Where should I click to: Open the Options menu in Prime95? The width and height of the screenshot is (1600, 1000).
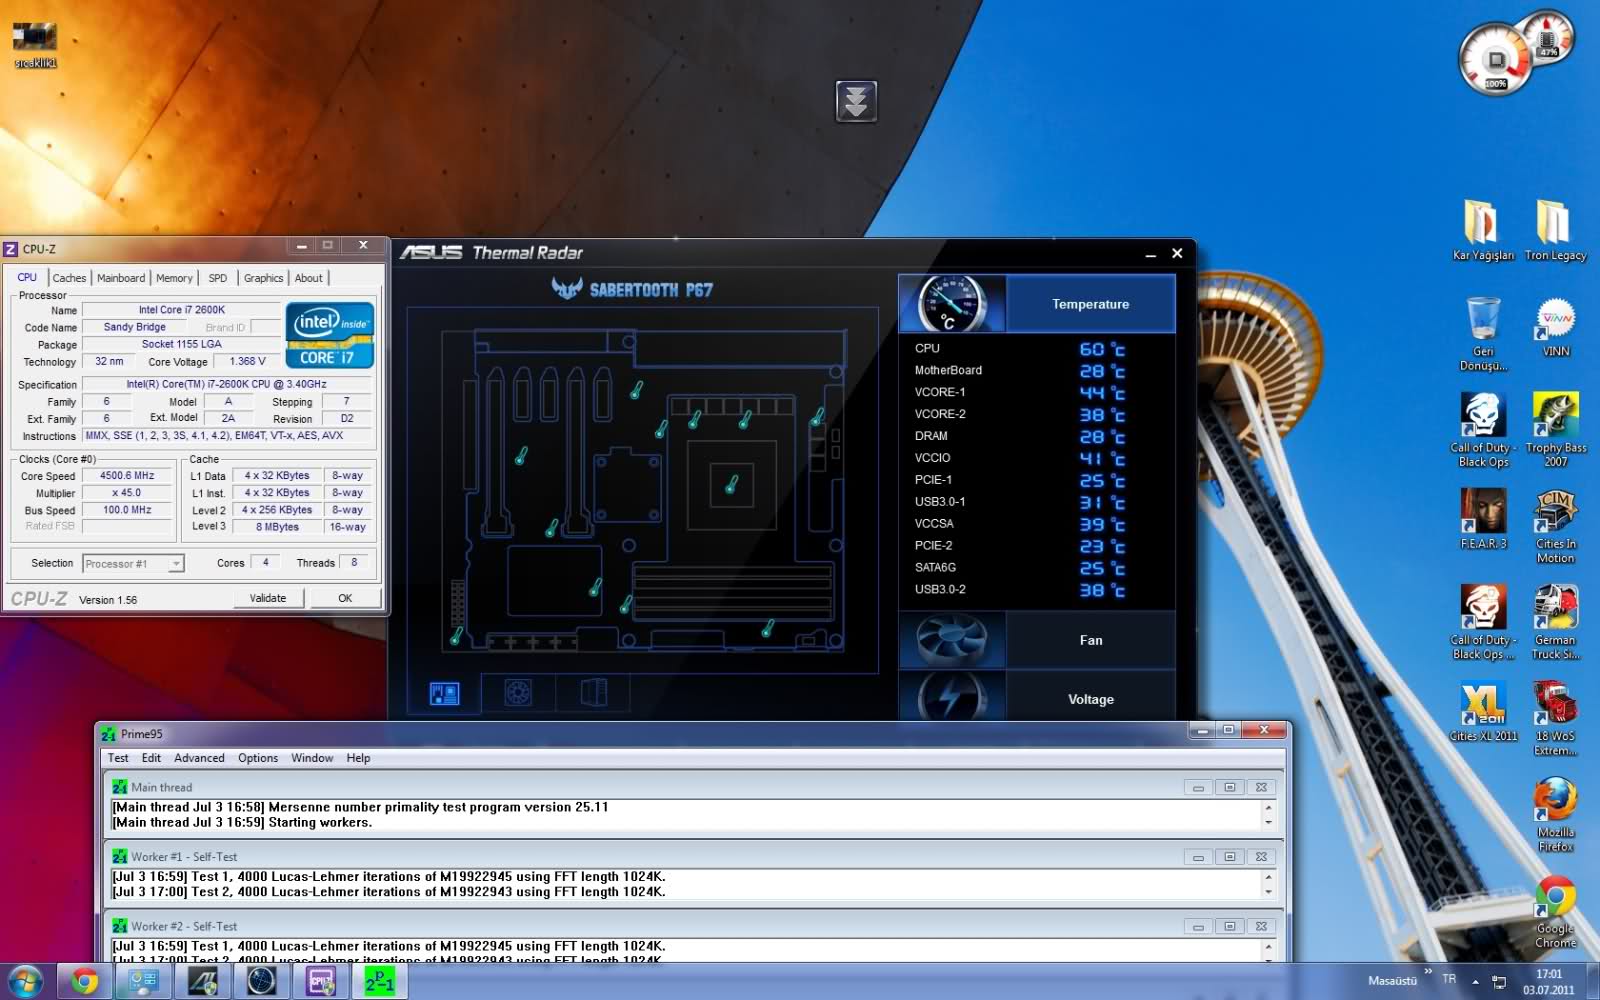258,758
